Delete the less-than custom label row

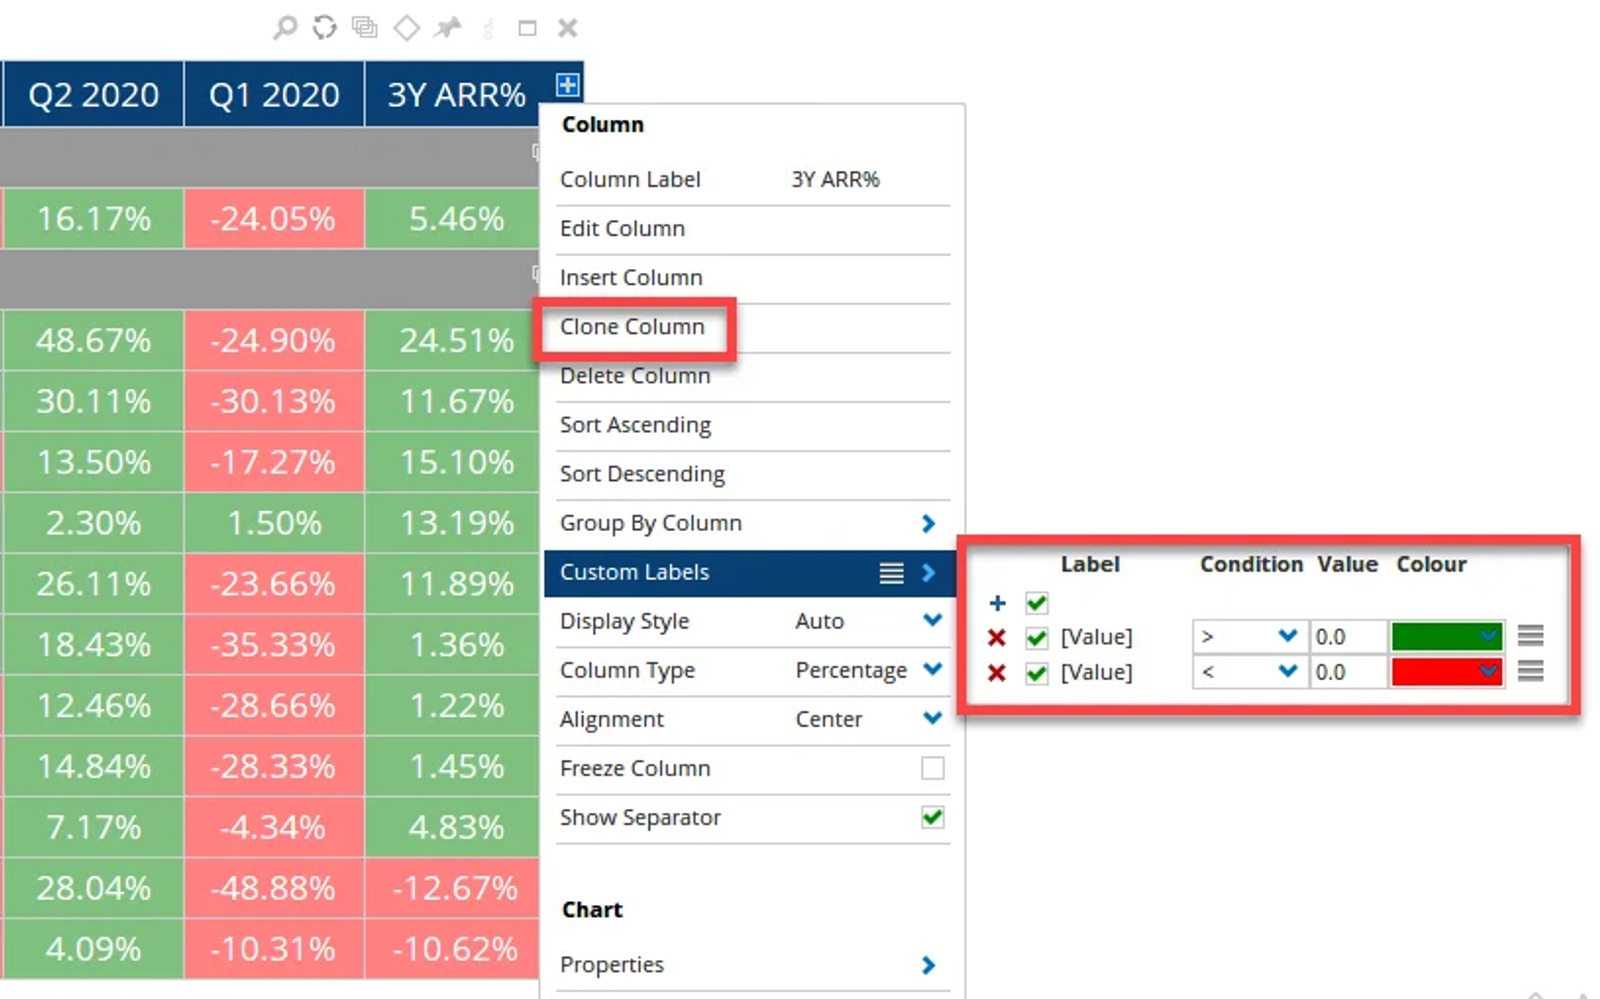coord(996,672)
